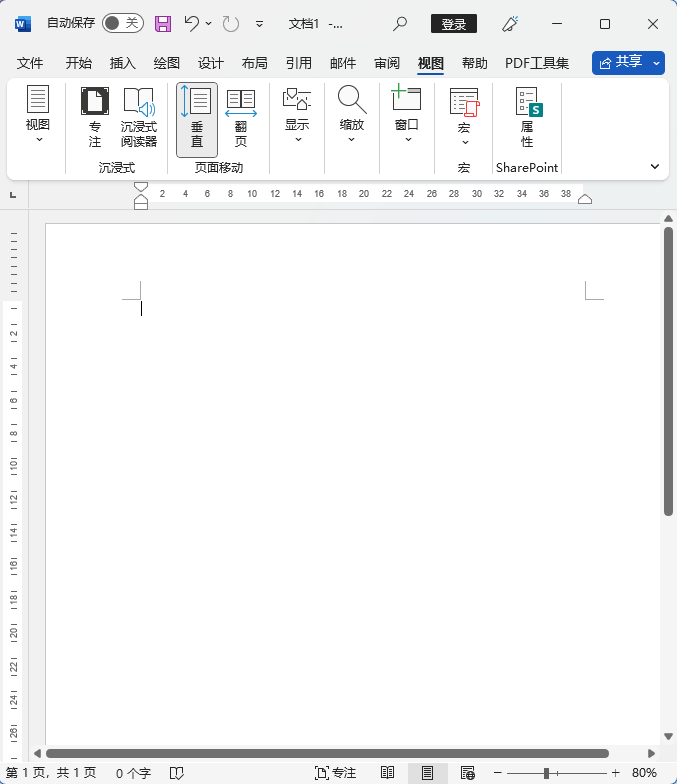Image resolution: width=677 pixels, height=784 pixels.
Task: Click the 共享 share button
Action: pos(620,62)
